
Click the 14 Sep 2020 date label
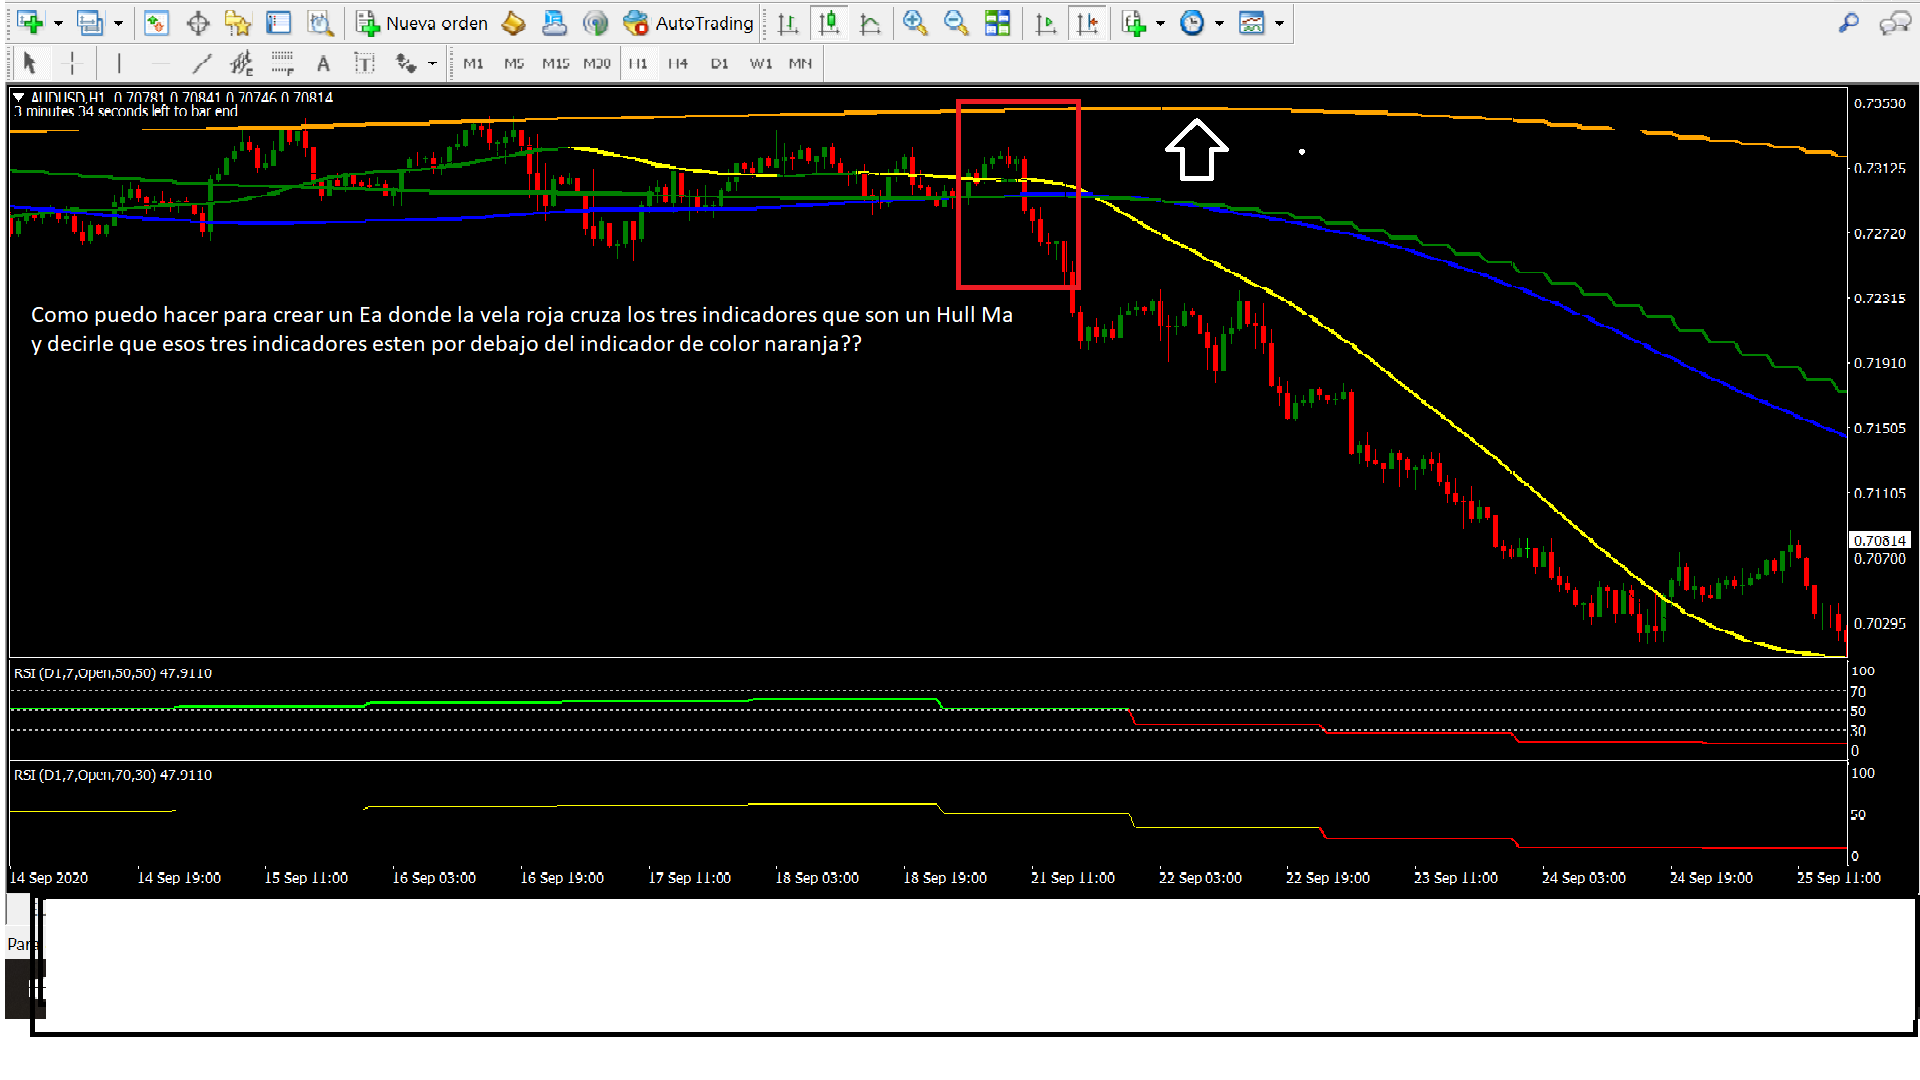coord(49,878)
